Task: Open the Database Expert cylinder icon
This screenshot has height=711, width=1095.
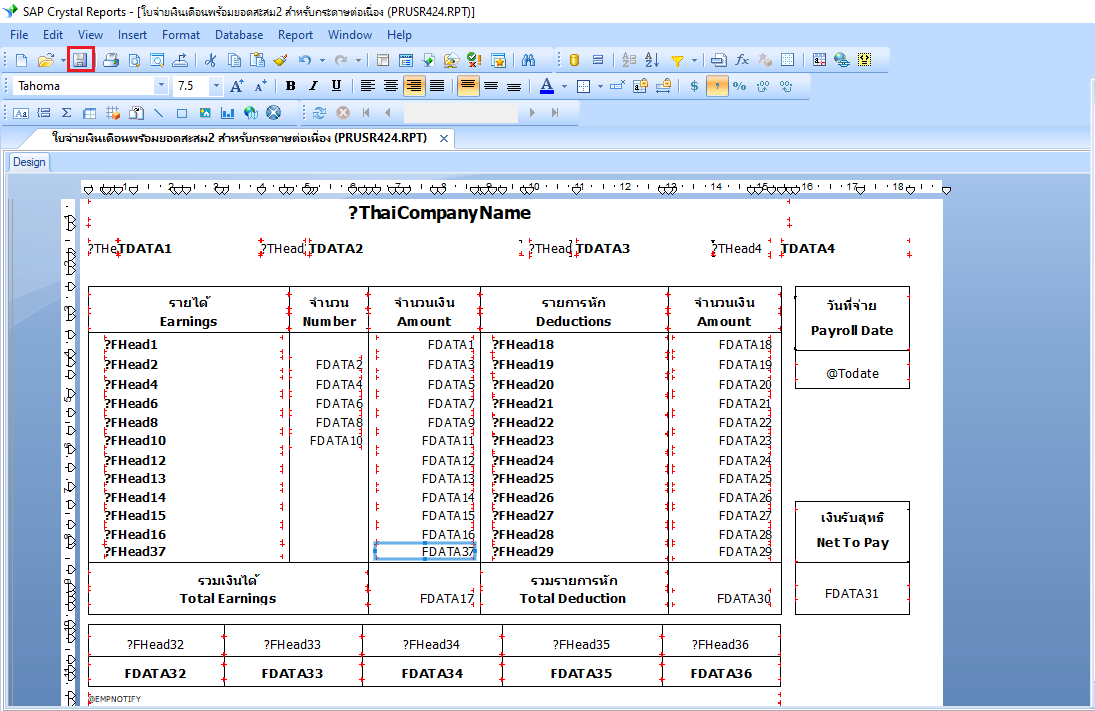Action: tap(574, 60)
